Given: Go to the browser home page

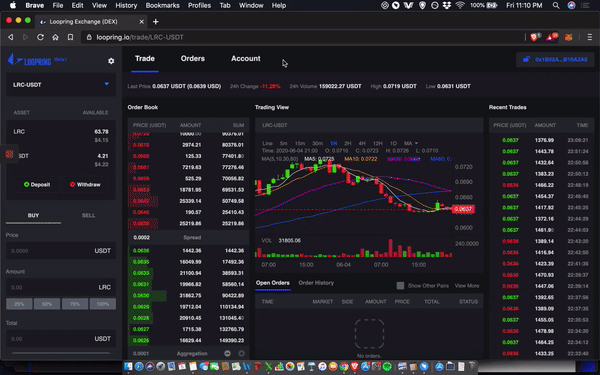Looking at the screenshot, I should click(x=55, y=37).
